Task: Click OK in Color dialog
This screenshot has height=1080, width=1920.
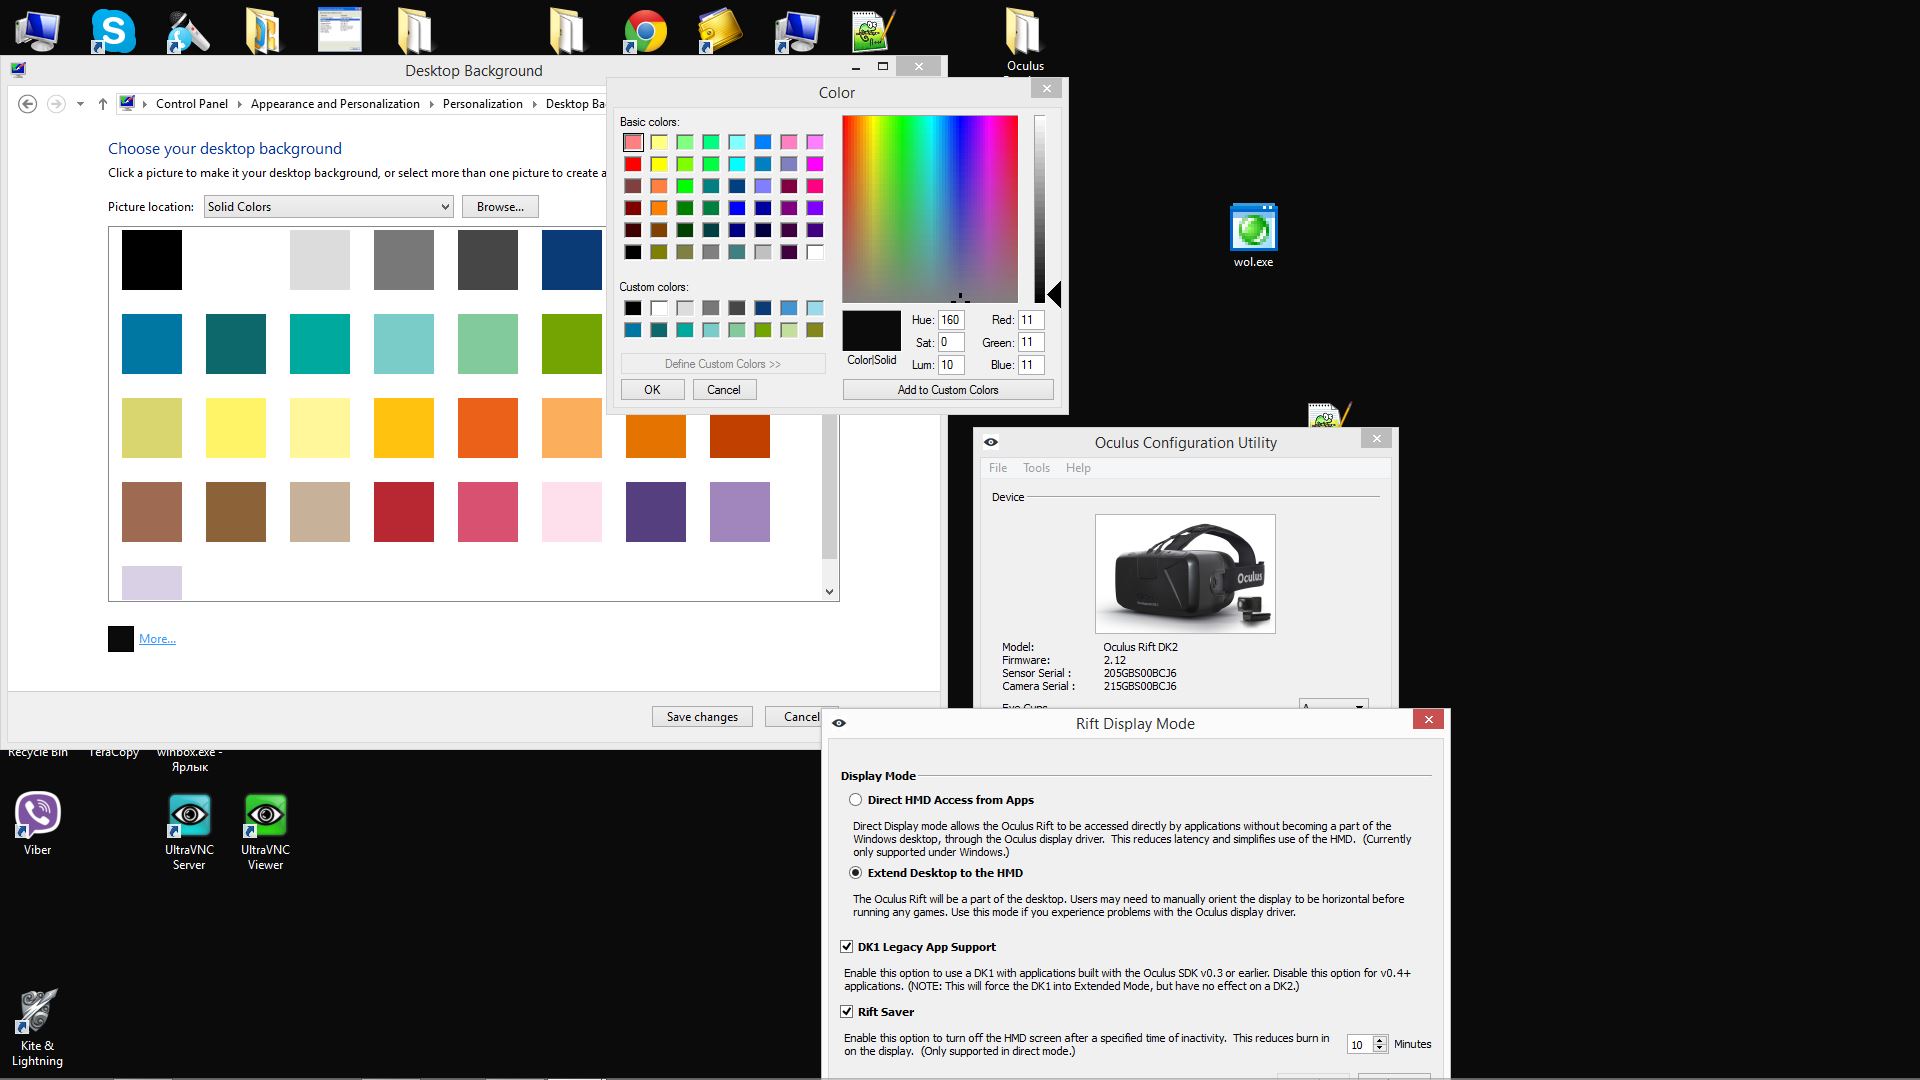Action: 652,390
